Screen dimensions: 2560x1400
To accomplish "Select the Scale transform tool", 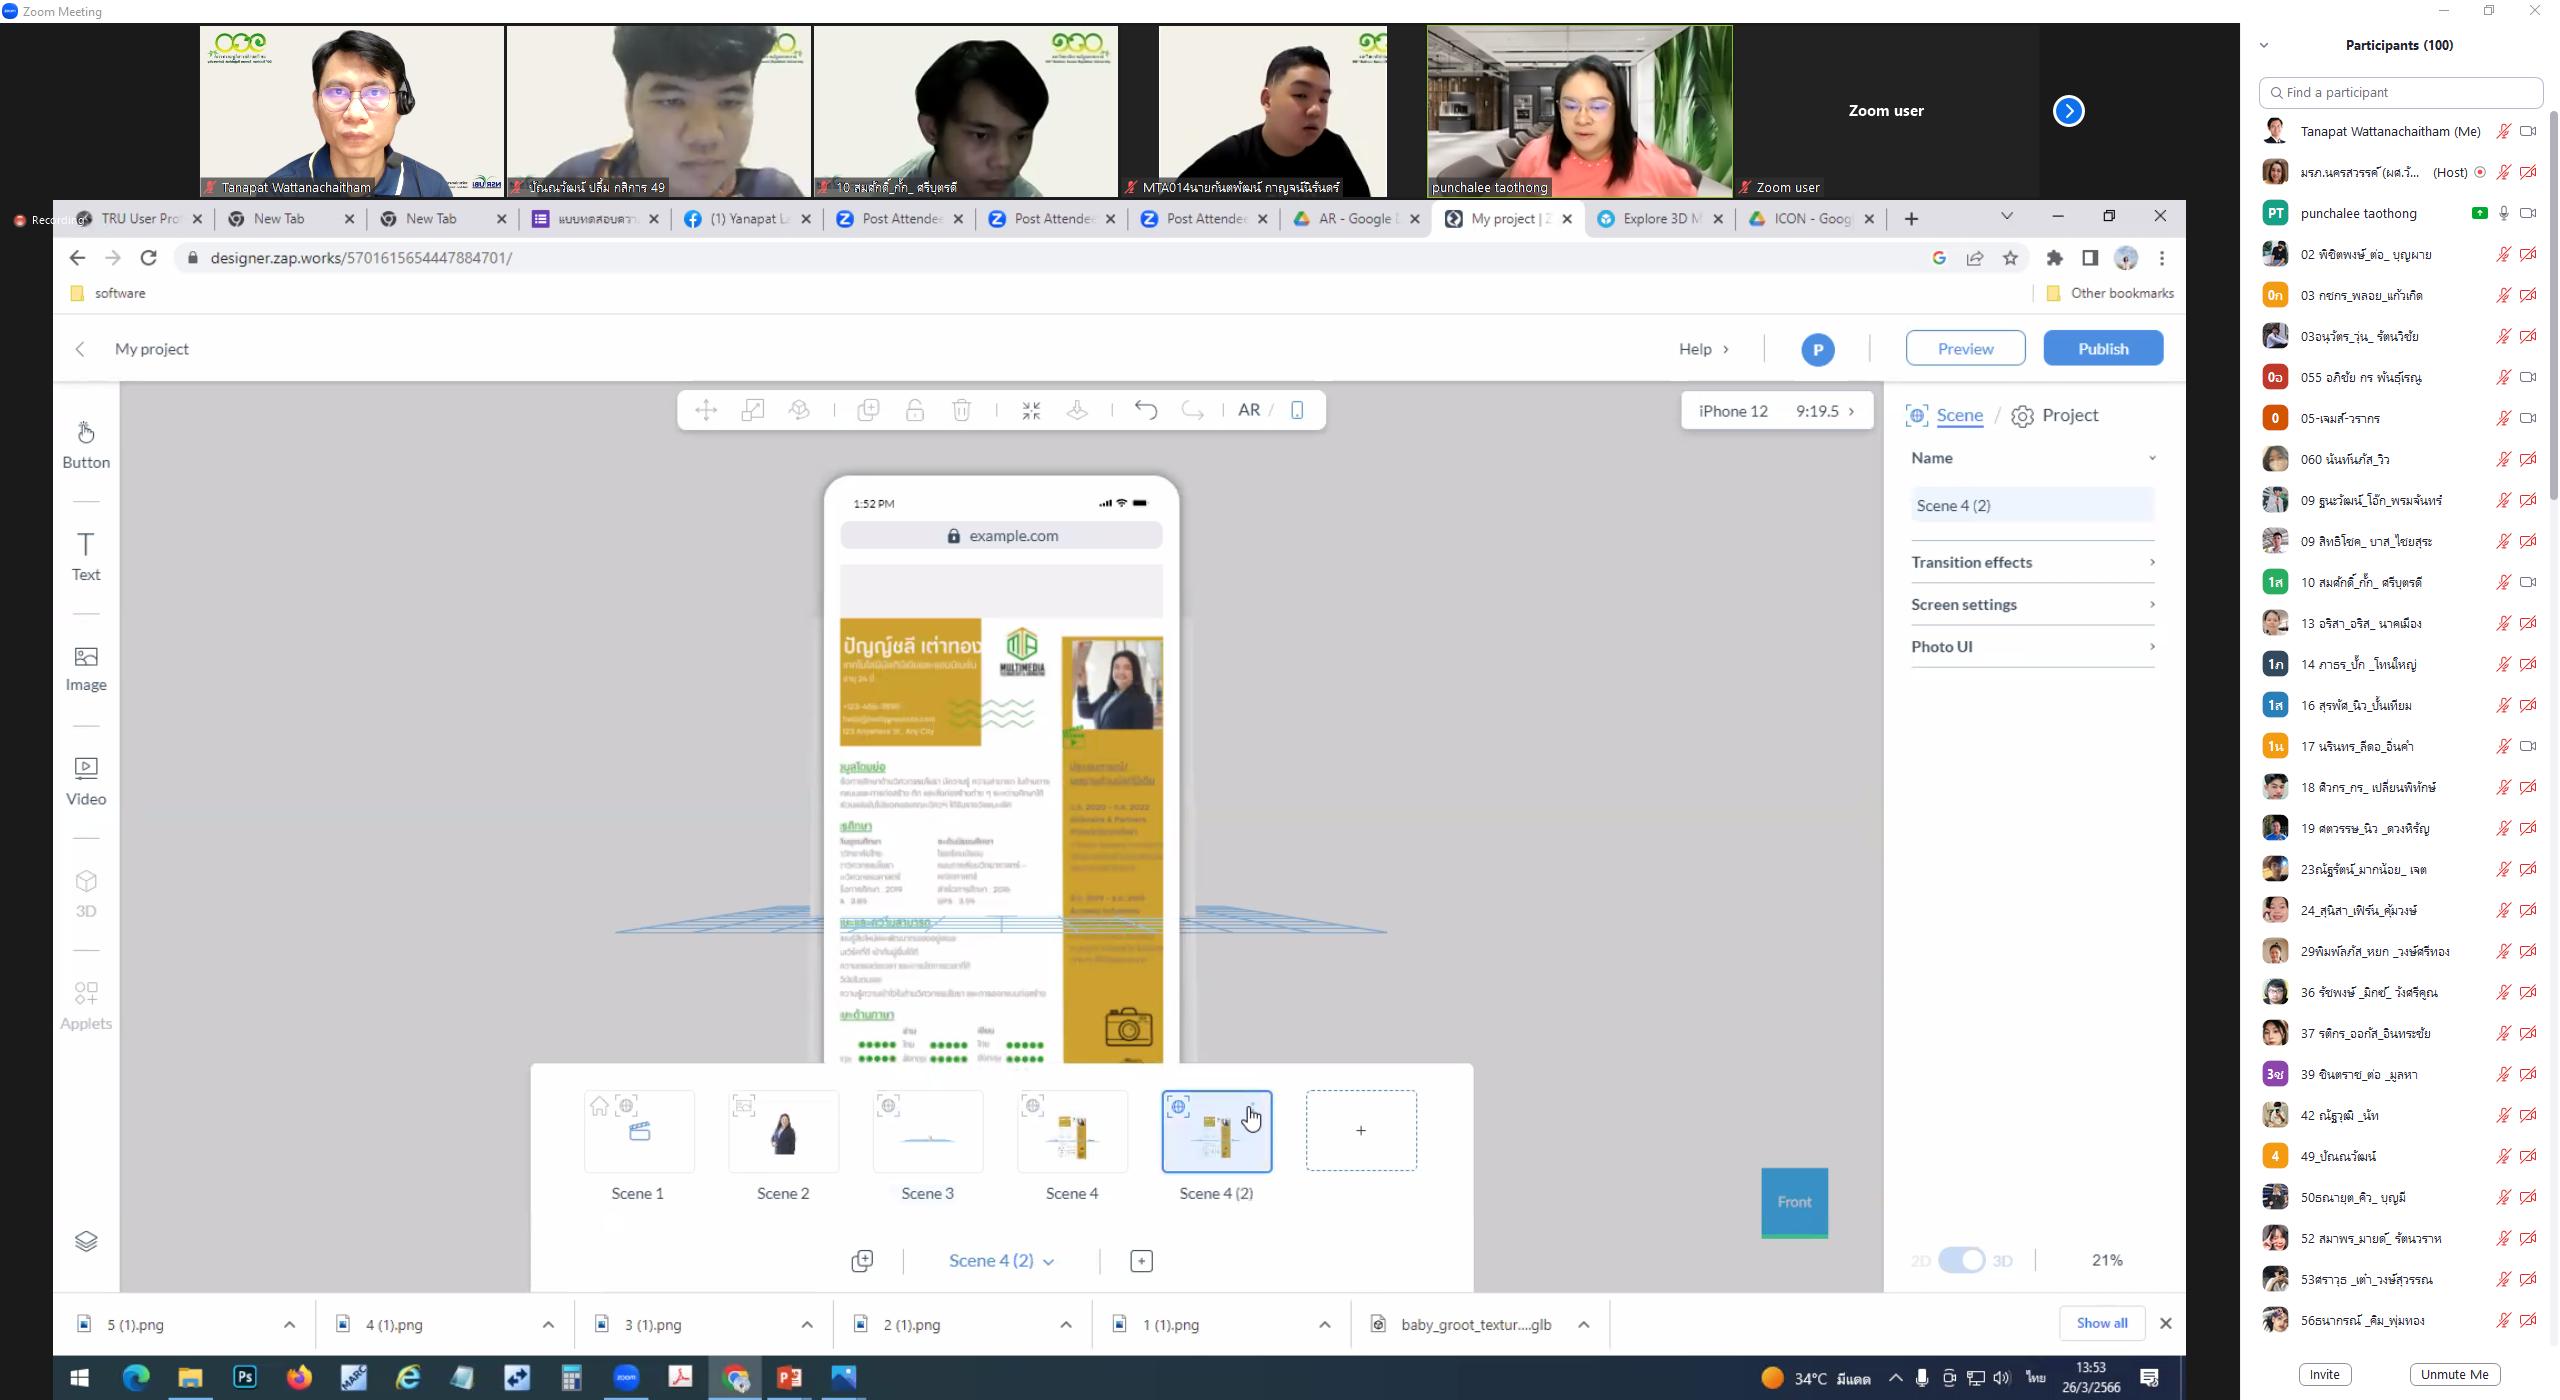I will (753, 410).
